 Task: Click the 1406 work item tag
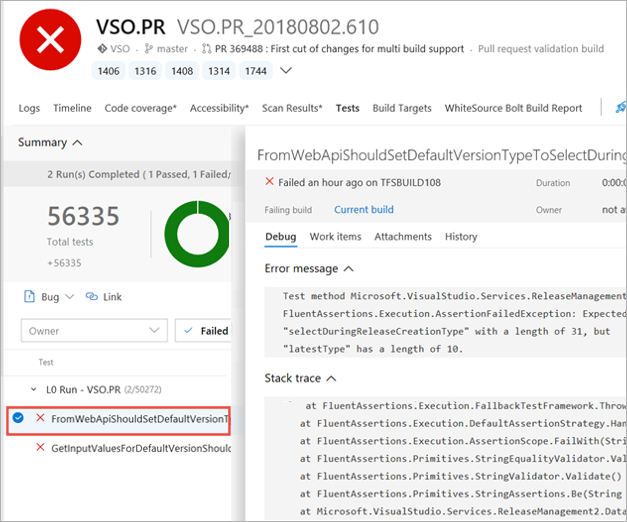(106, 70)
